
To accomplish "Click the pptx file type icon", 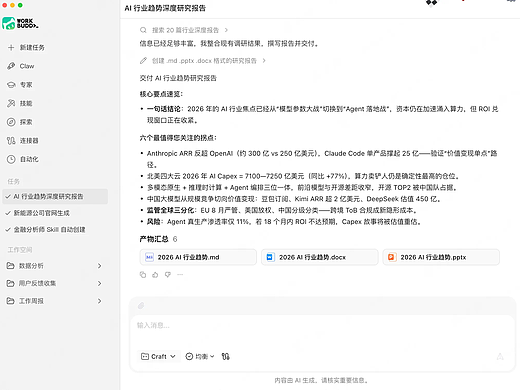I will pos(391,257).
